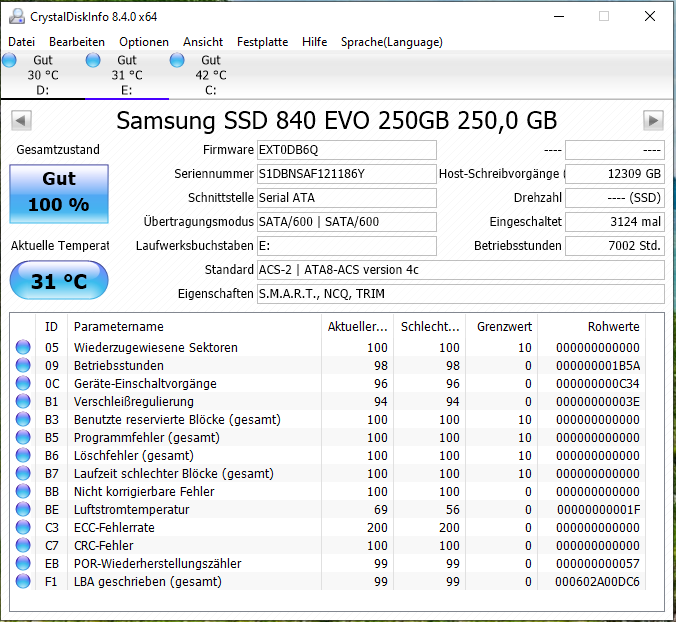This screenshot has height=622, width=676.
Task: Click status orb of LBA geschrieben row
Action: pyautogui.click(x=23, y=581)
